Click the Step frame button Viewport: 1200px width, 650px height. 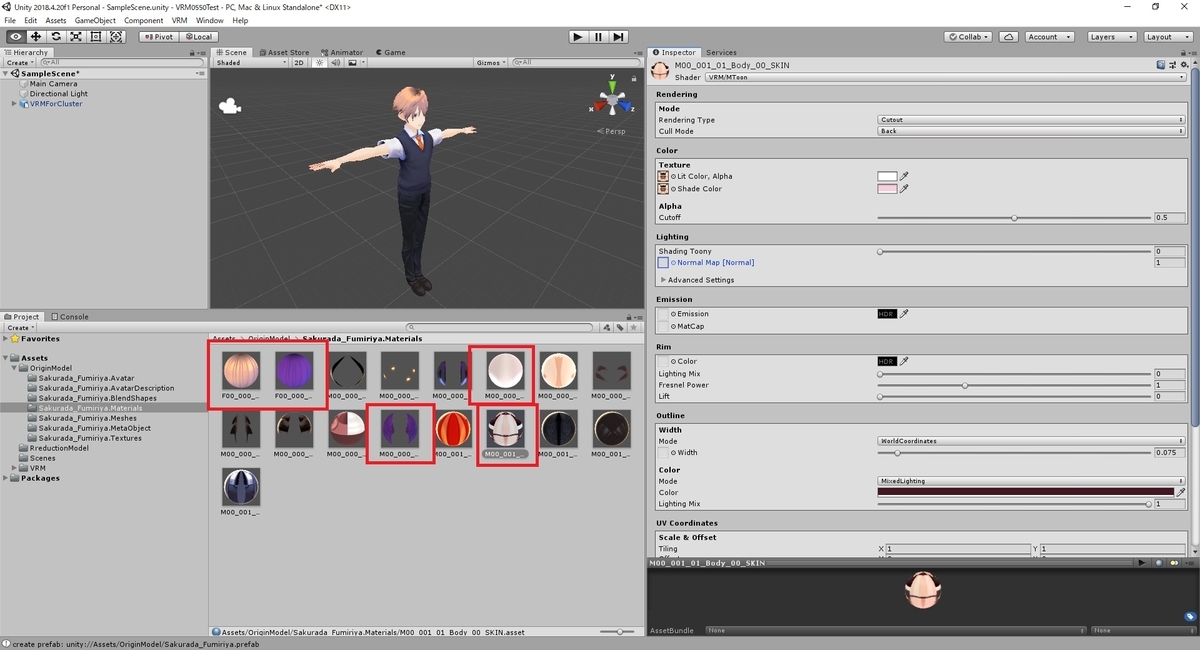coord(618,37)
